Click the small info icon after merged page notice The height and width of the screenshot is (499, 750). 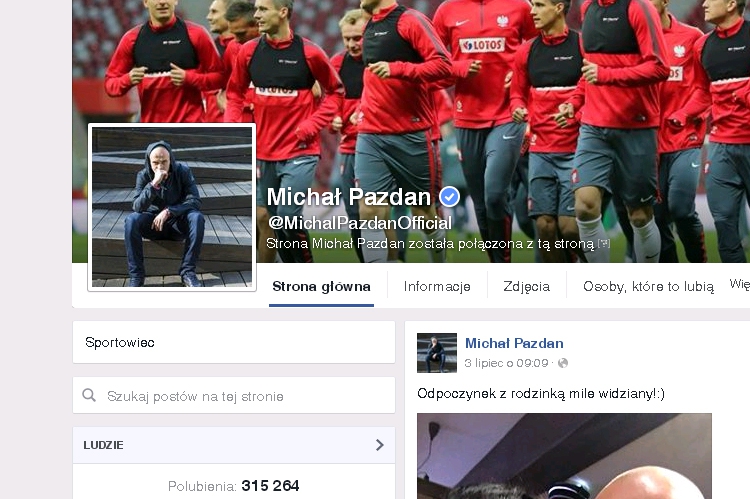tap(605, 244)
